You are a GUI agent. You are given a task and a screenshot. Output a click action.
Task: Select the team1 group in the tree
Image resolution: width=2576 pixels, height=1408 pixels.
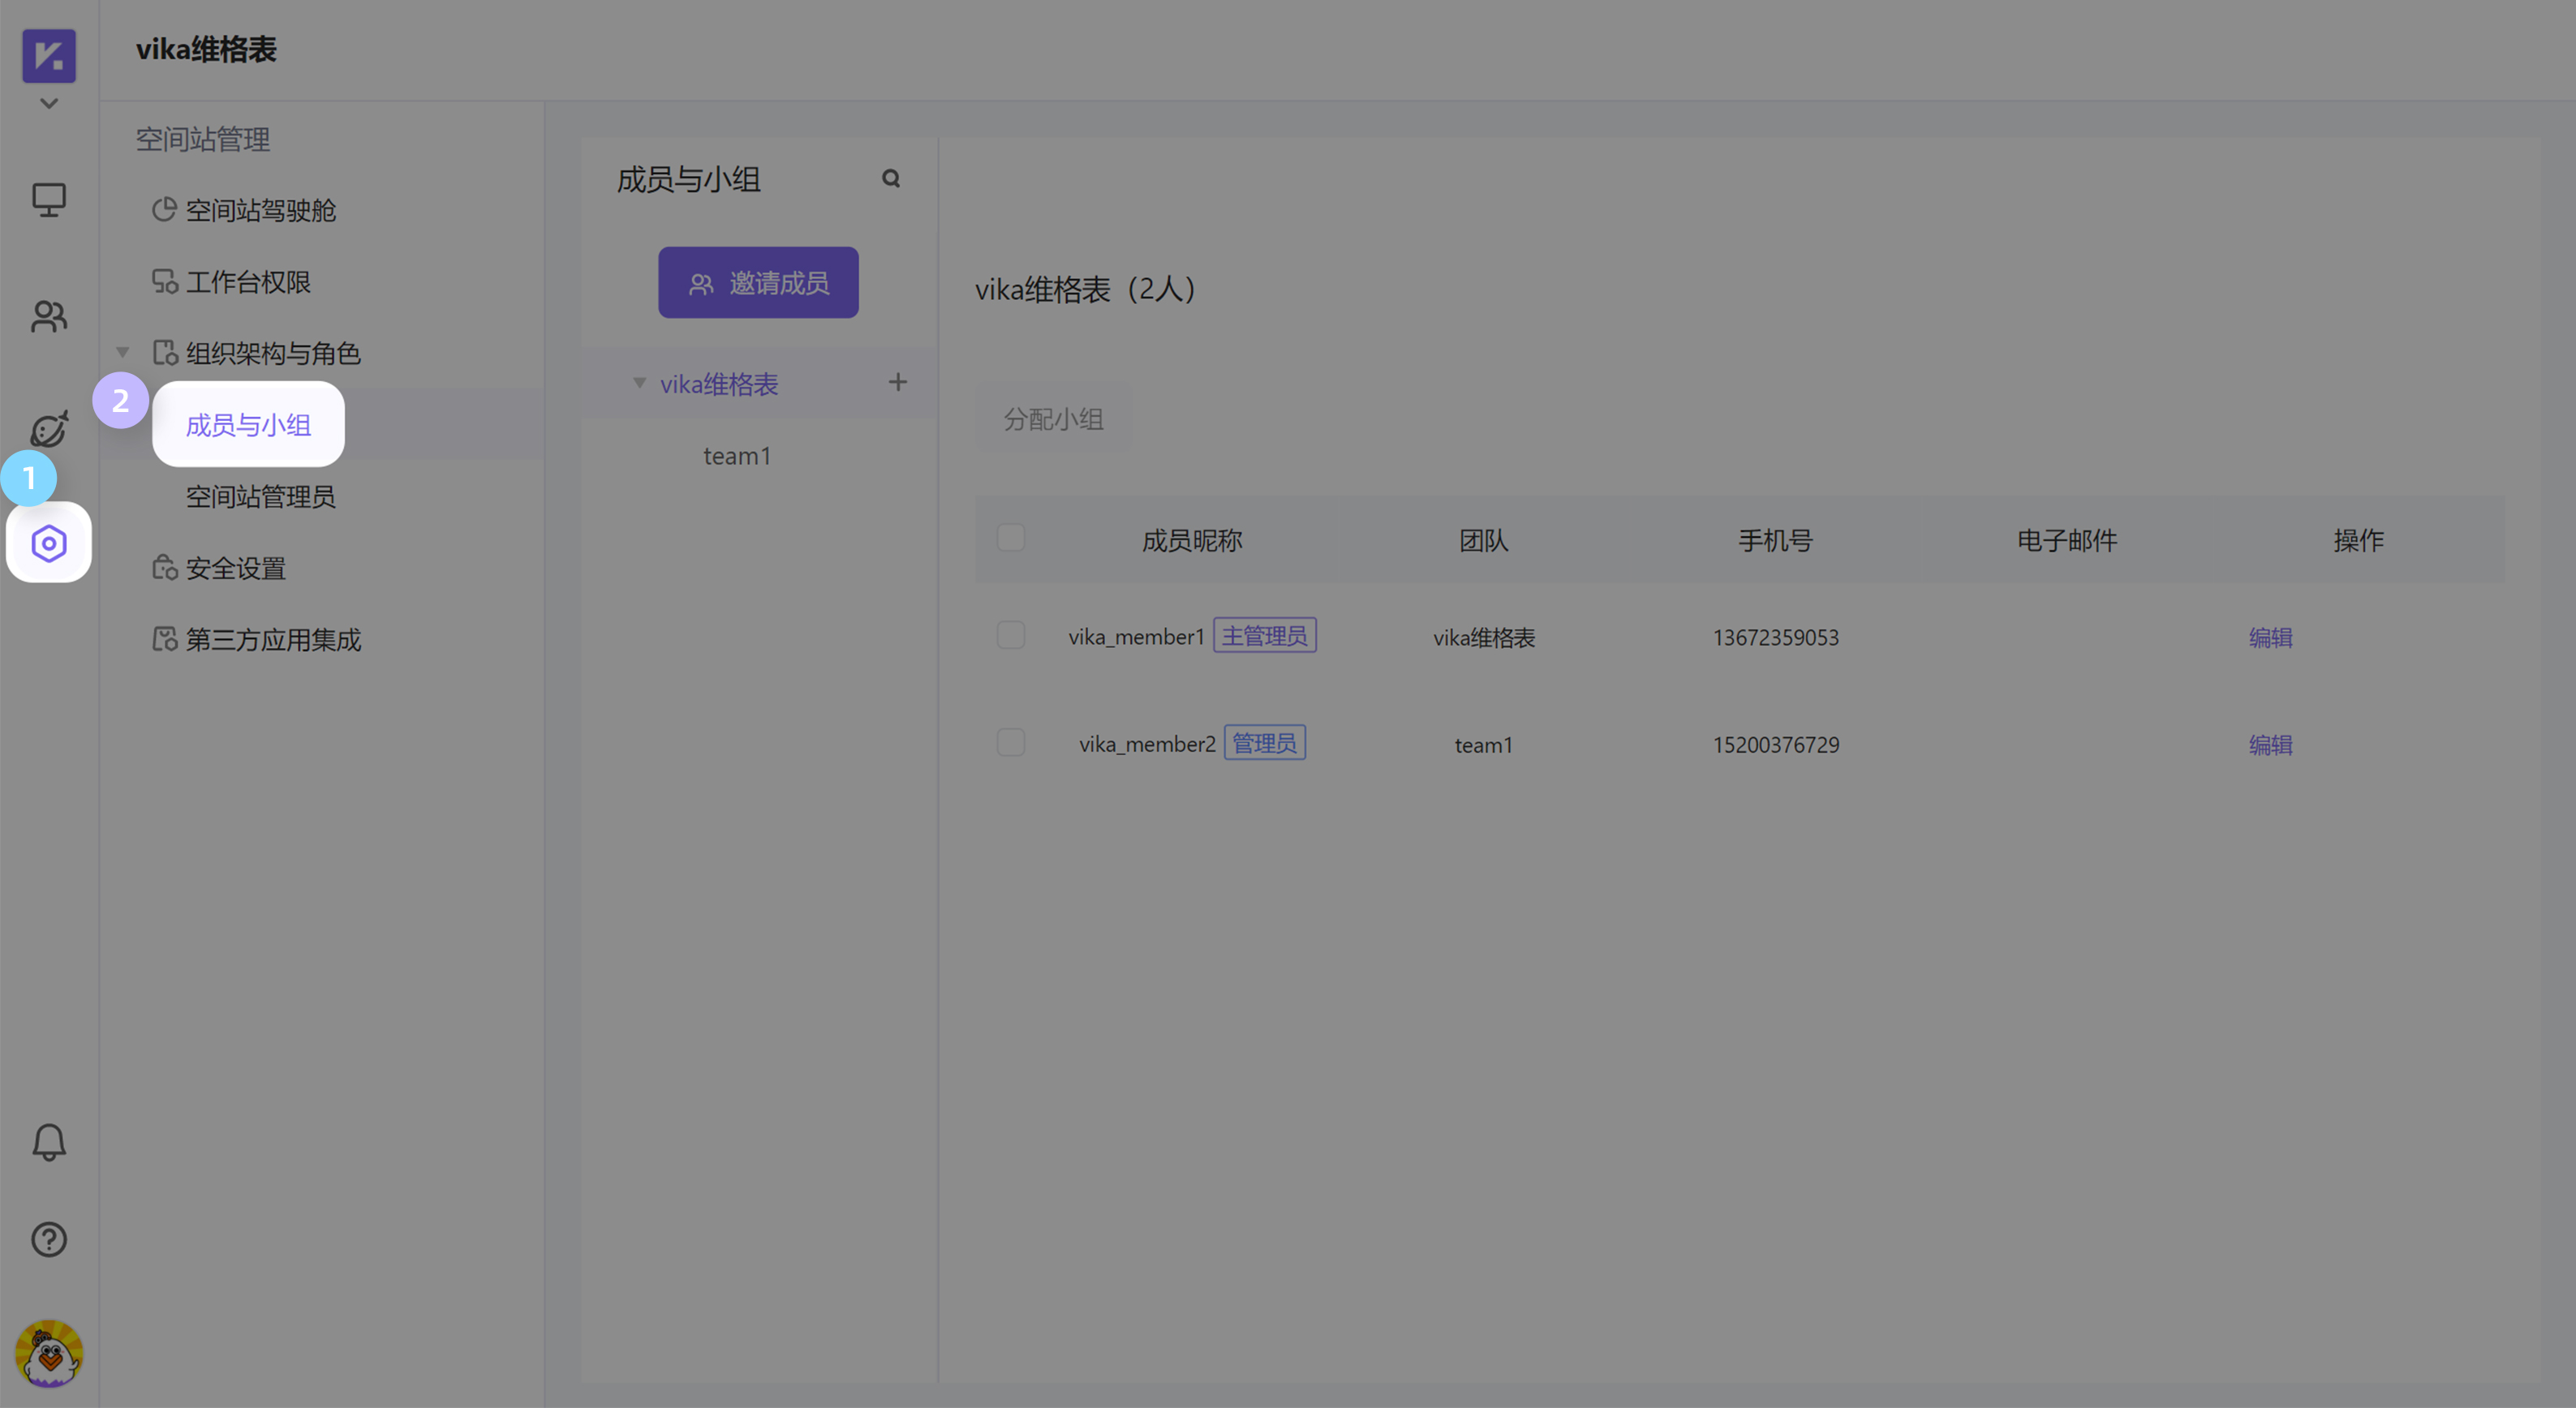pos(737,455)
